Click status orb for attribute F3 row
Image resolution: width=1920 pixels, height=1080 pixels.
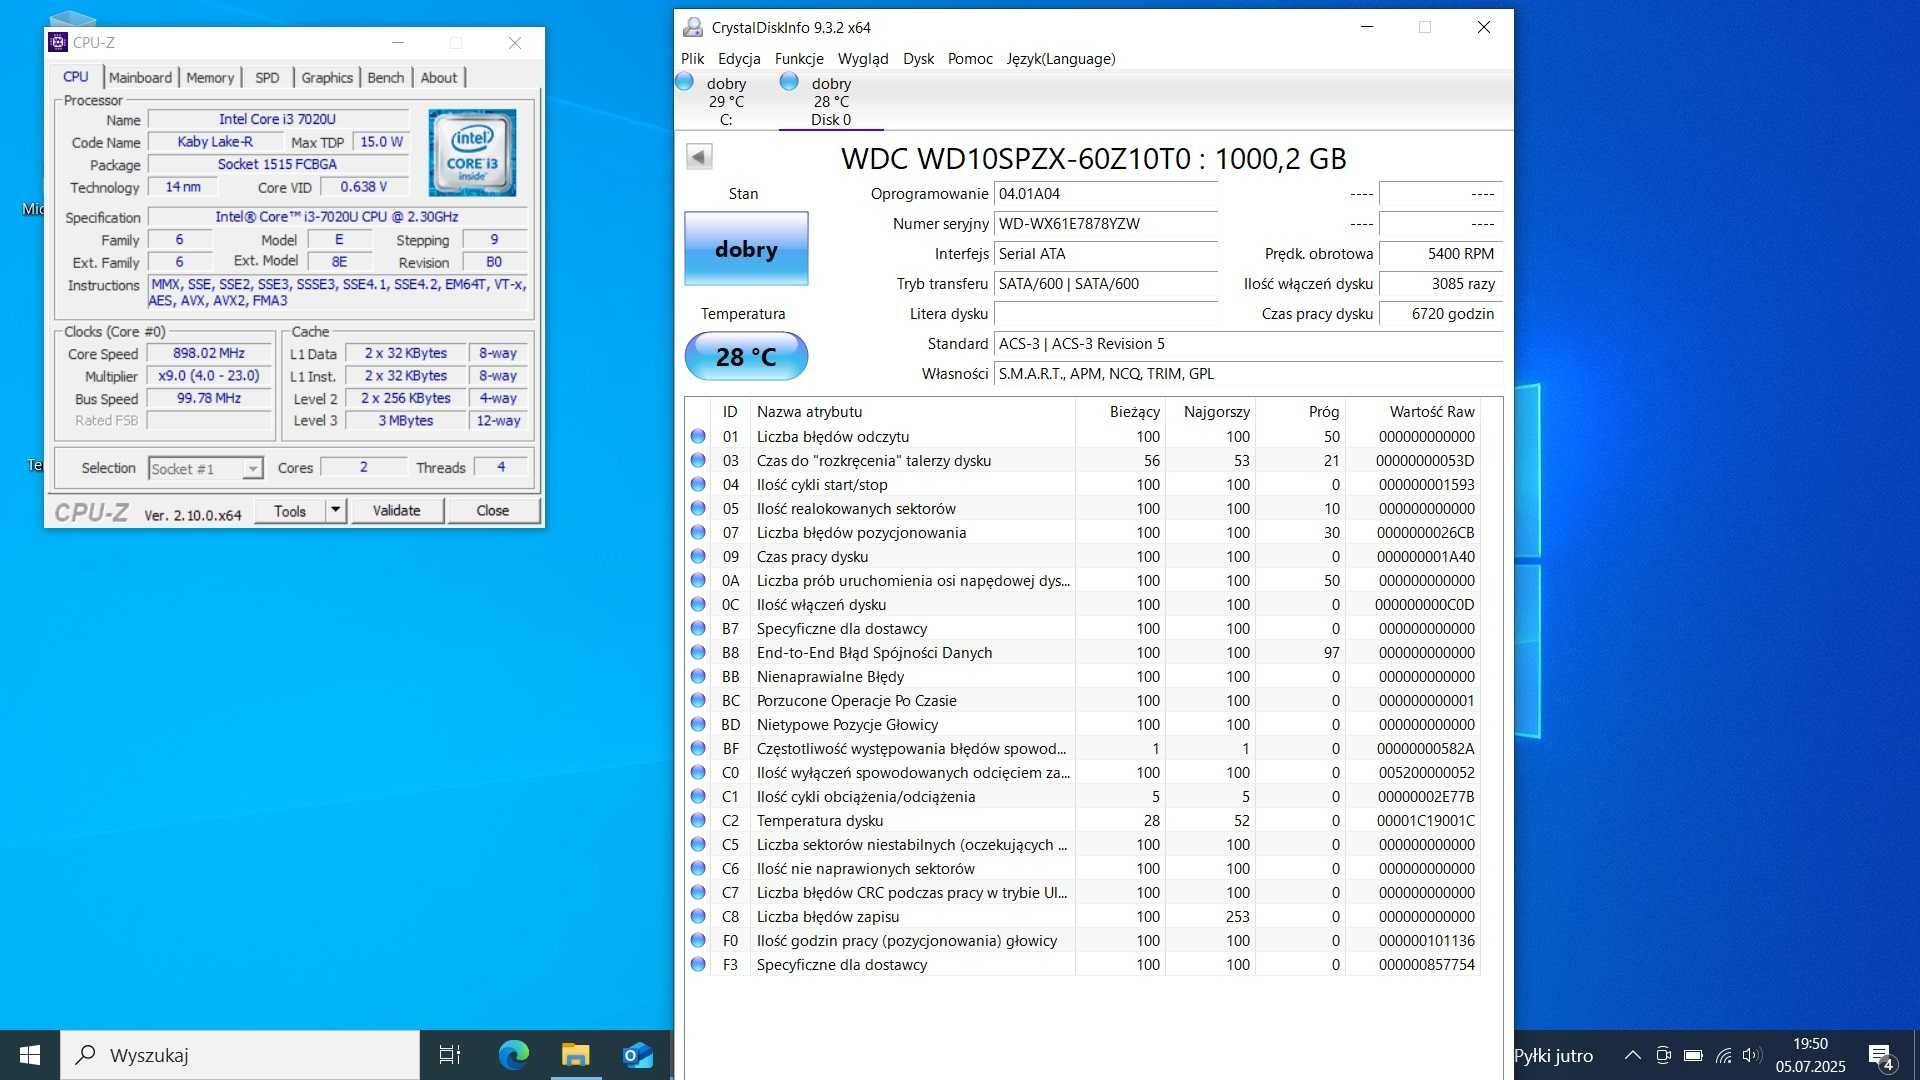pos(698,964)
